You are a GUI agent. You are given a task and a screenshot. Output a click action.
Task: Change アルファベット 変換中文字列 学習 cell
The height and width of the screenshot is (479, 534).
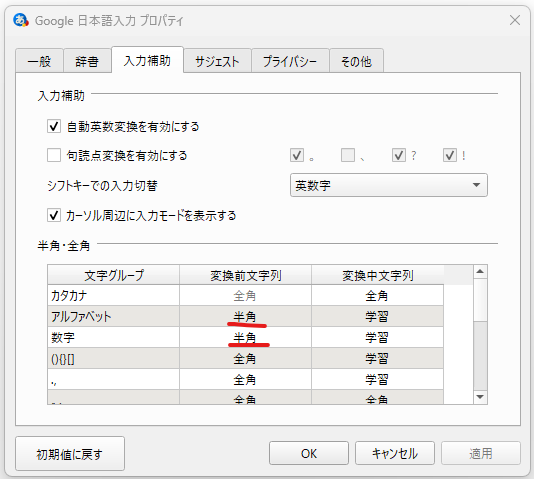pos(377,316)
